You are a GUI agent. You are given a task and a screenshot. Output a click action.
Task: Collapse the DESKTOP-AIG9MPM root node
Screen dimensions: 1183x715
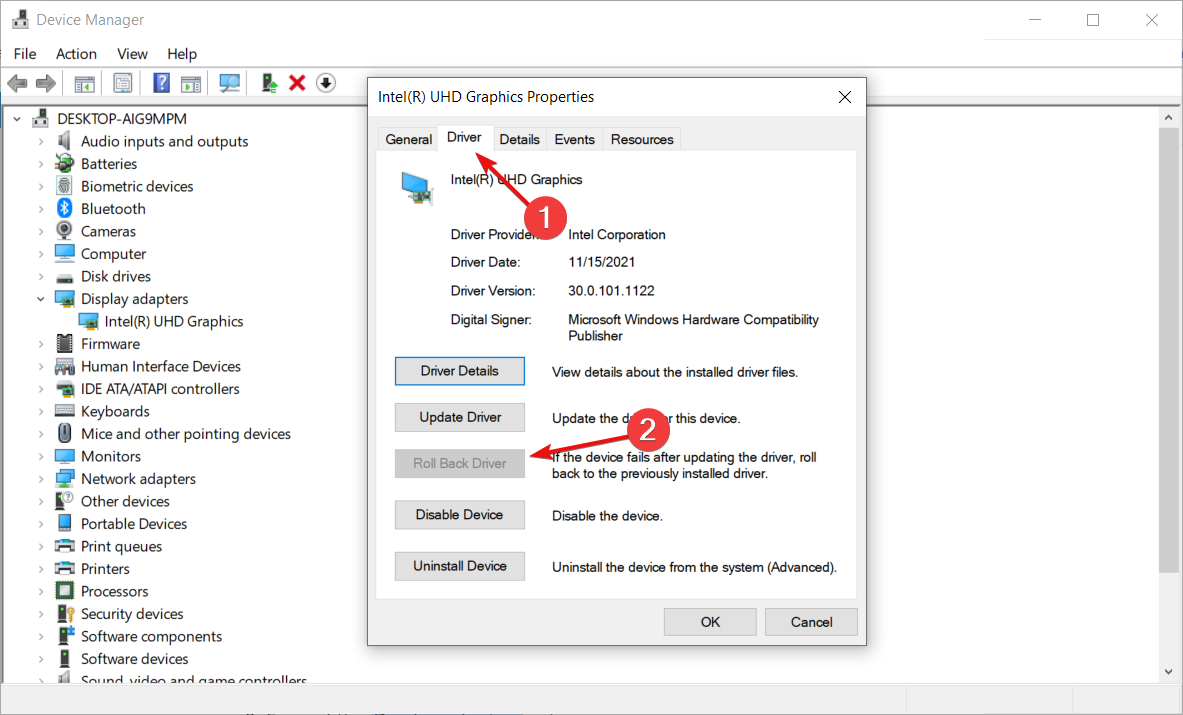(x=17, y=118)
